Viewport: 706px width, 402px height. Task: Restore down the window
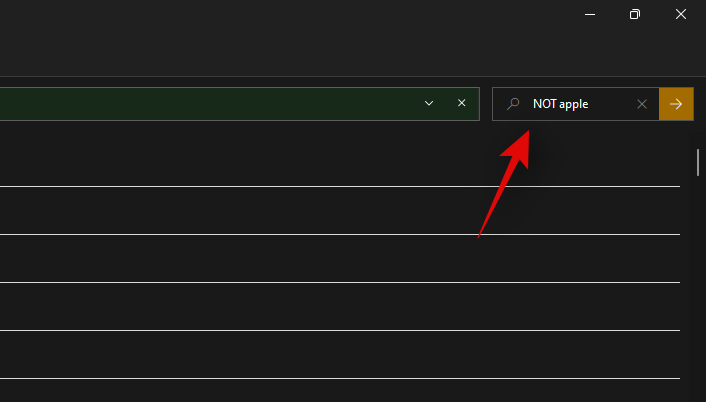634,14
